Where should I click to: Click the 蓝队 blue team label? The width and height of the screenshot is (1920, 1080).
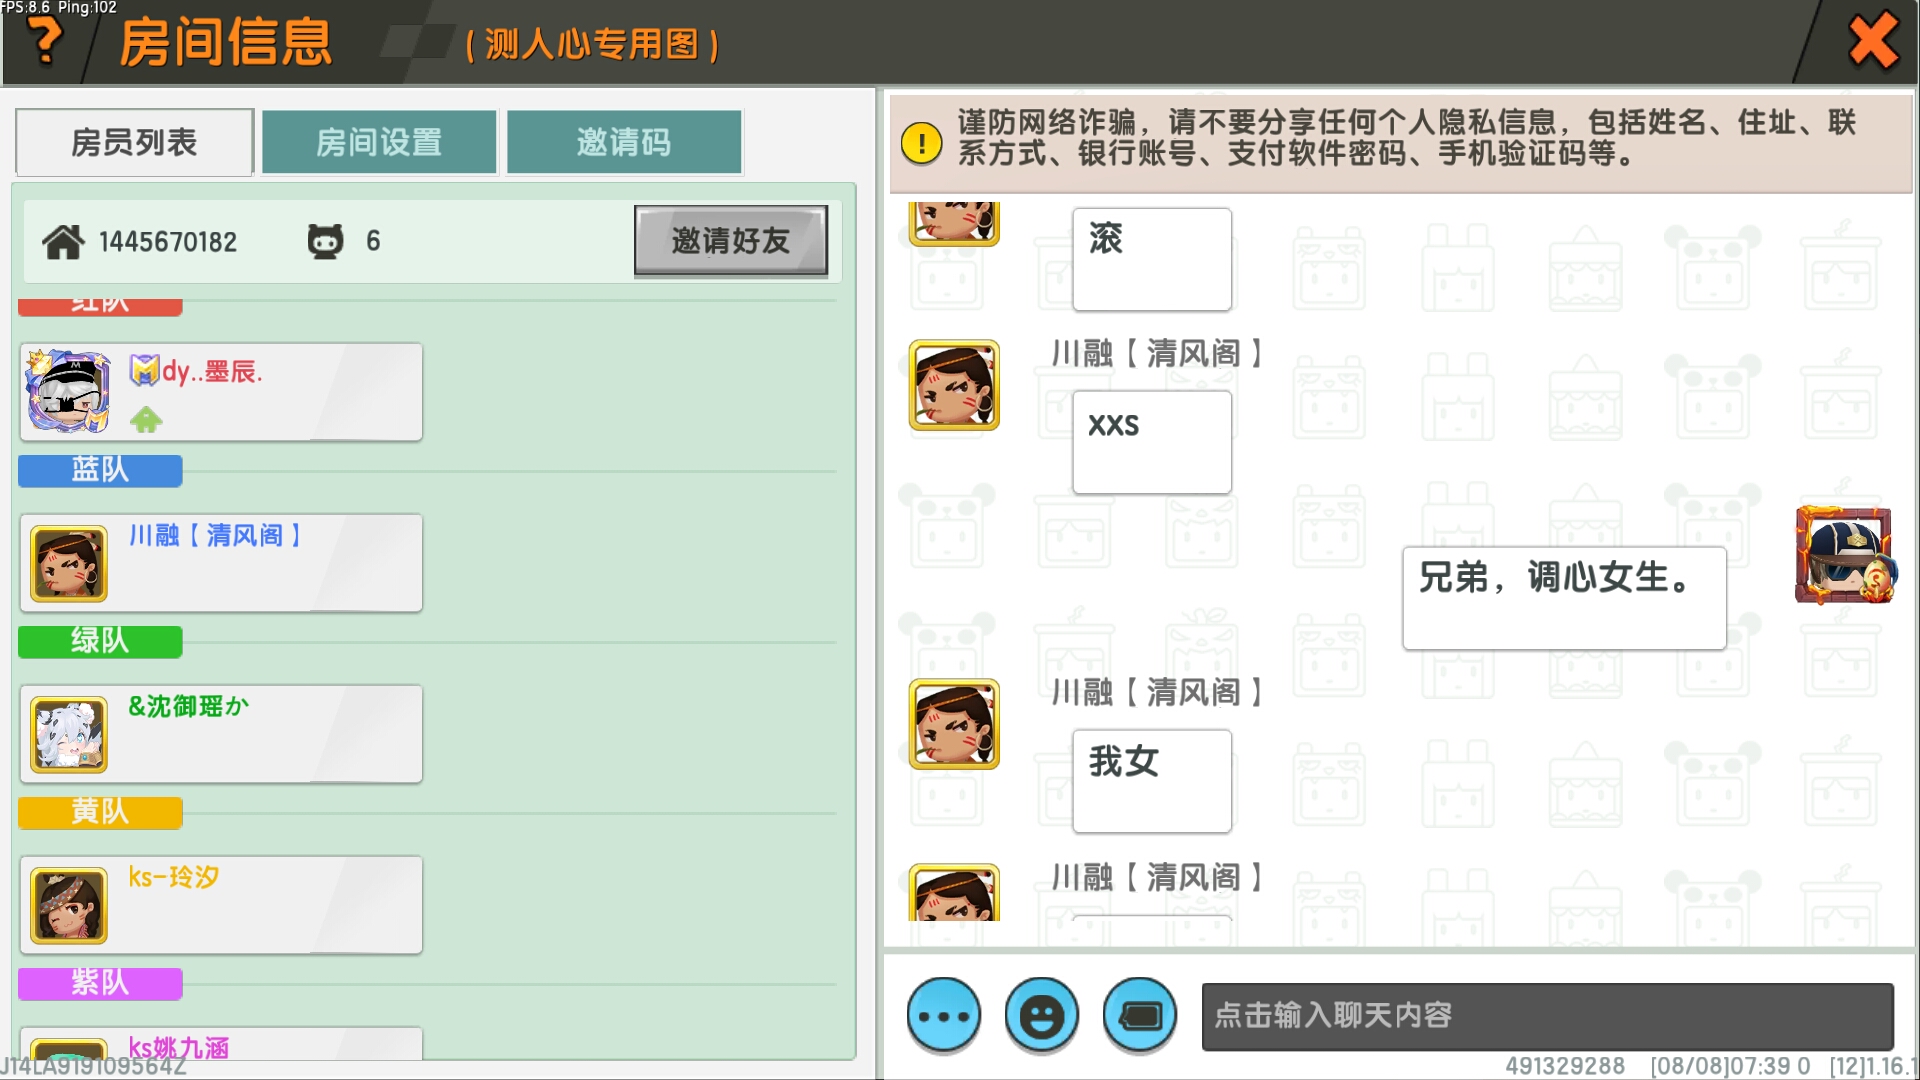point(100,470)
